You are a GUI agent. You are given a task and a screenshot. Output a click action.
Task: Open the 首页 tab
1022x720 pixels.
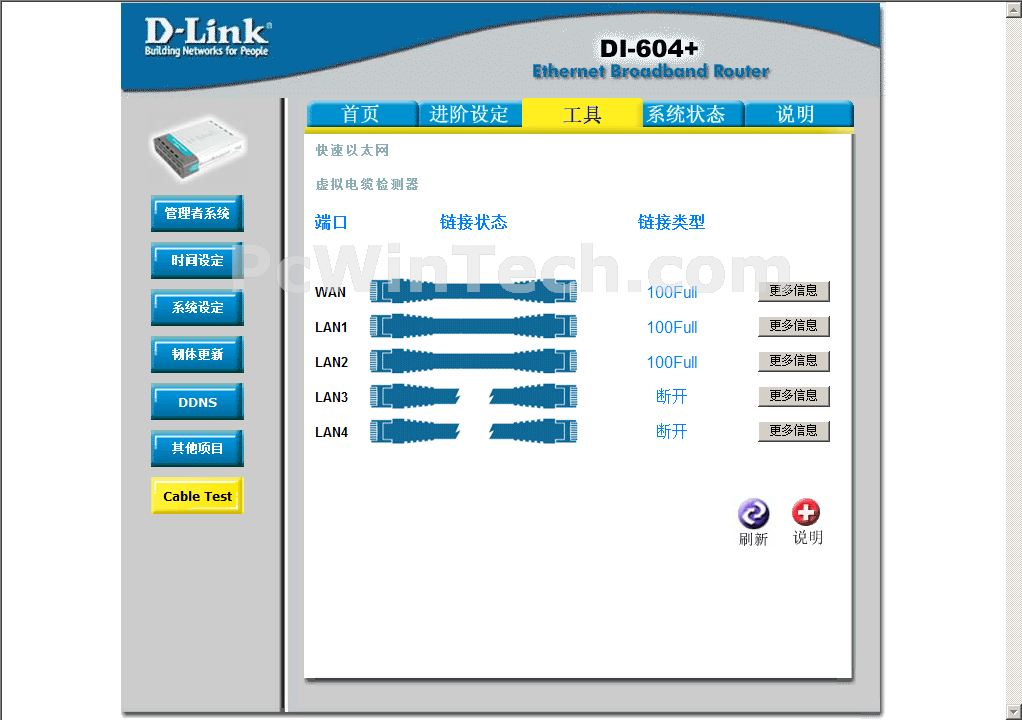point(362,114)
